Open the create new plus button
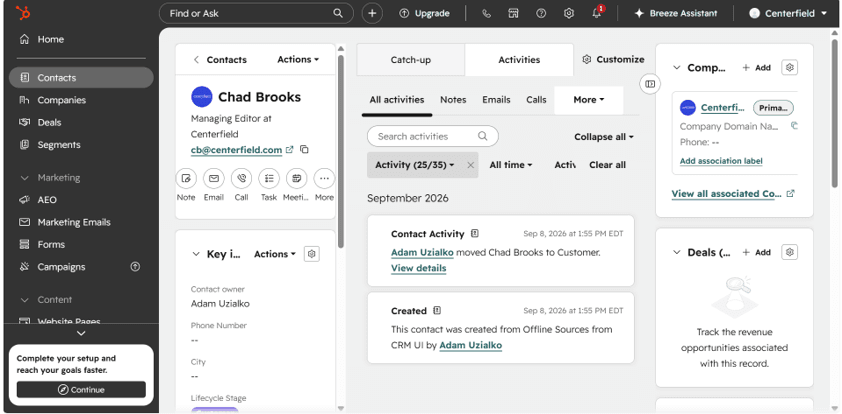The image size is (842, 414). [x=372, y=13]
